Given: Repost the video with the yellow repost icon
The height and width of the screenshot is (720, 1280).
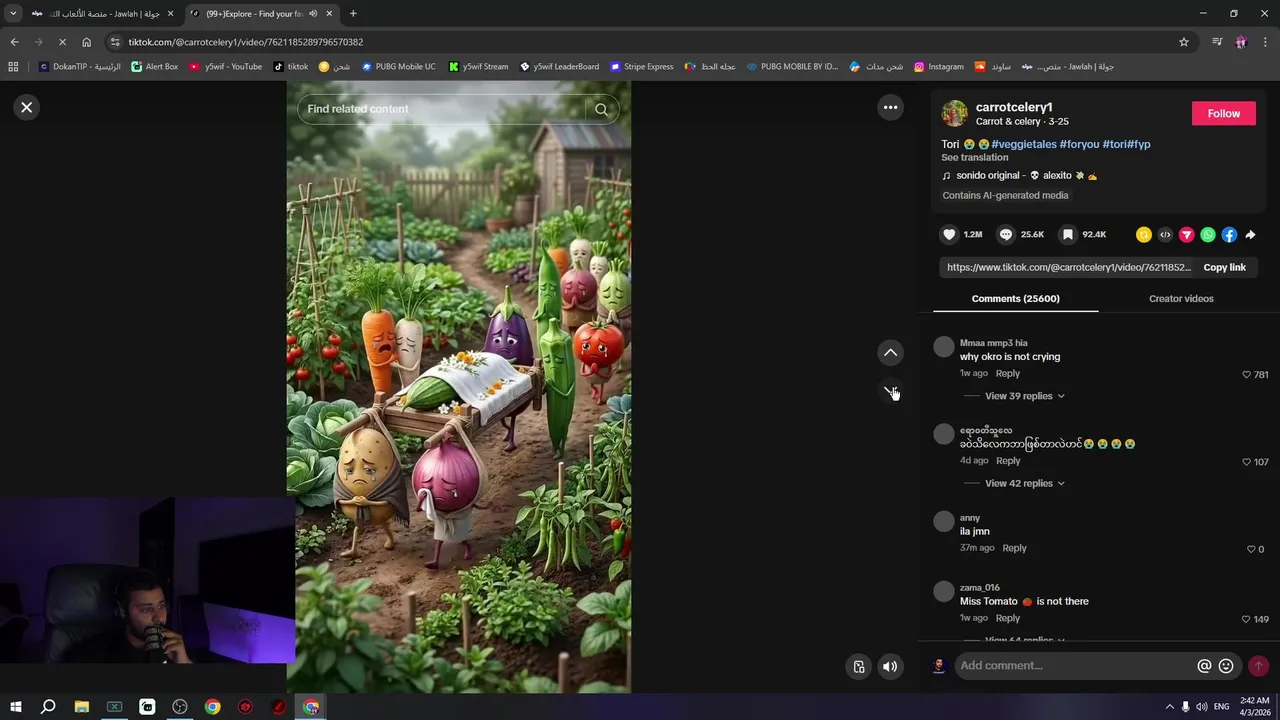Looking at the screenshot, I should coord(1144,235).
